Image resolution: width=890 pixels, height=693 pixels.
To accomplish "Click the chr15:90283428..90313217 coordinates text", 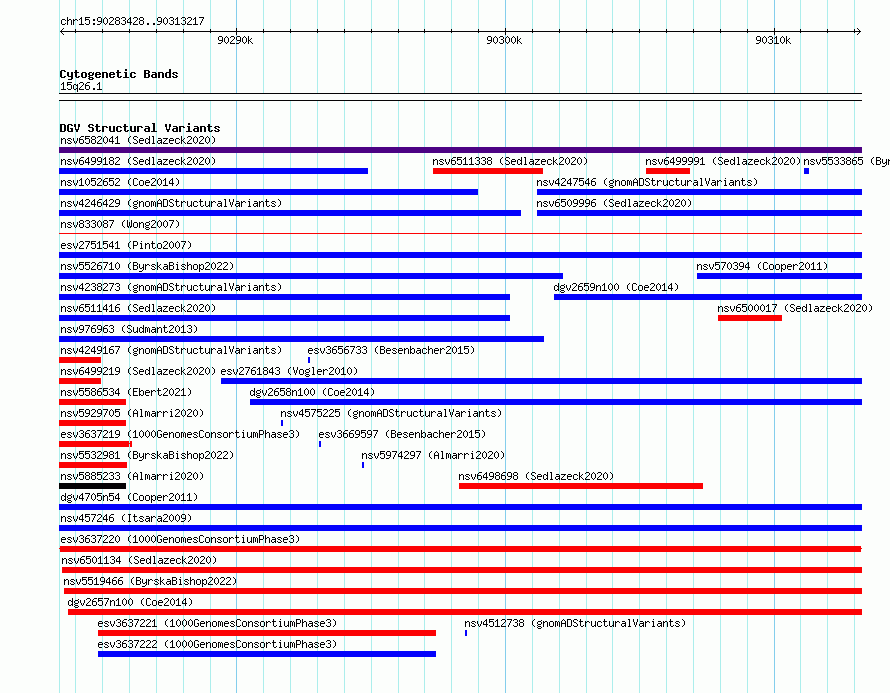I will click(x=132, y=22).
